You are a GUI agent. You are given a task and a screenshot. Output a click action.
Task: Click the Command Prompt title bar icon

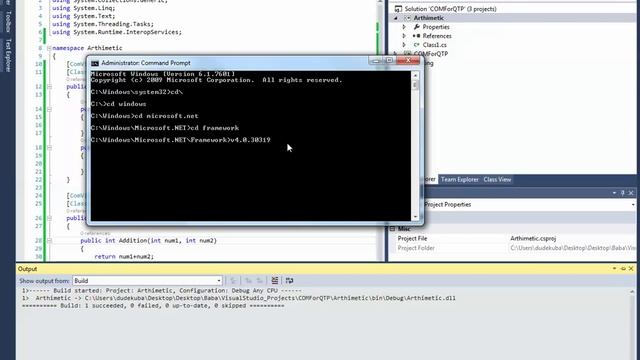(95, 63)
